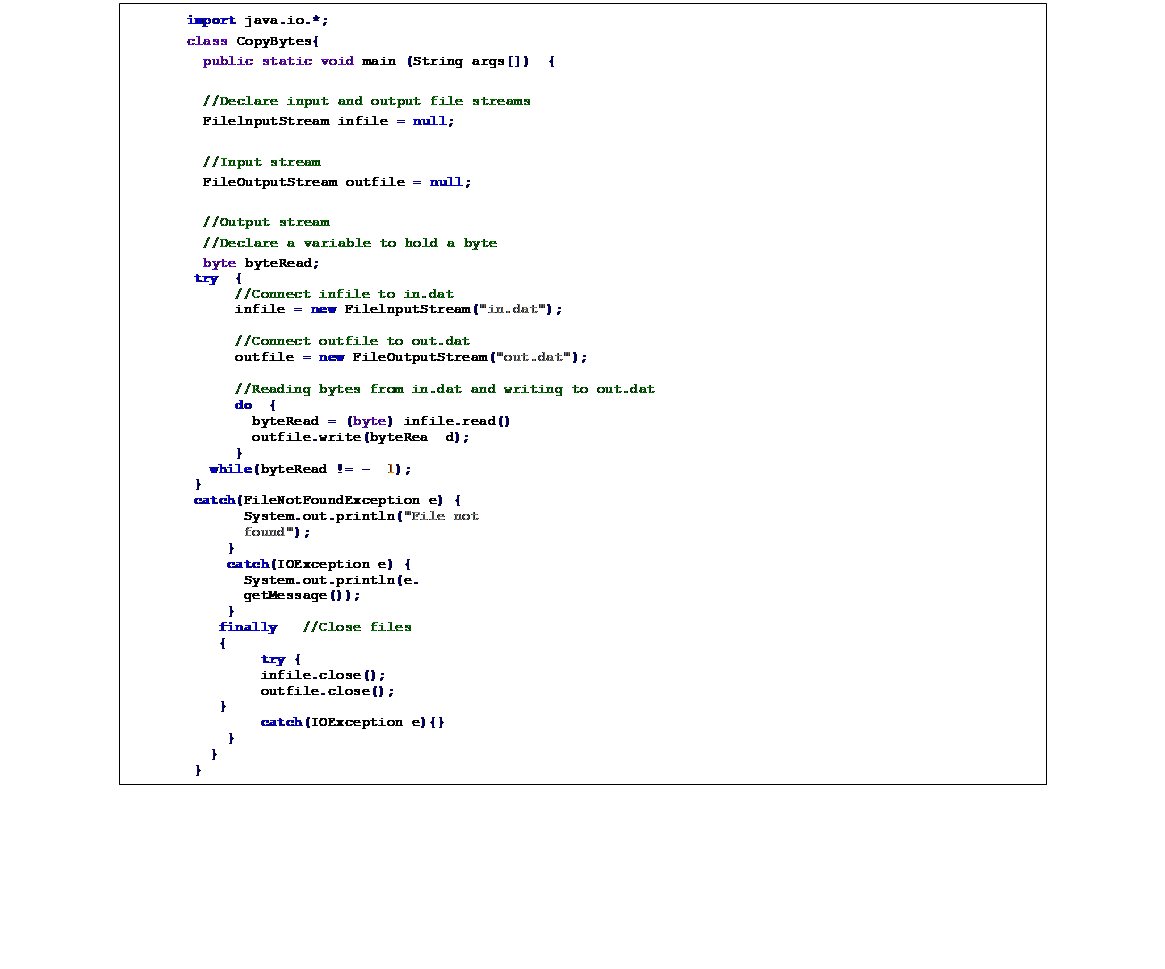The height and width of the screenshot is (969, 1165).
Task: Click the try keyword
Action: 206,278
